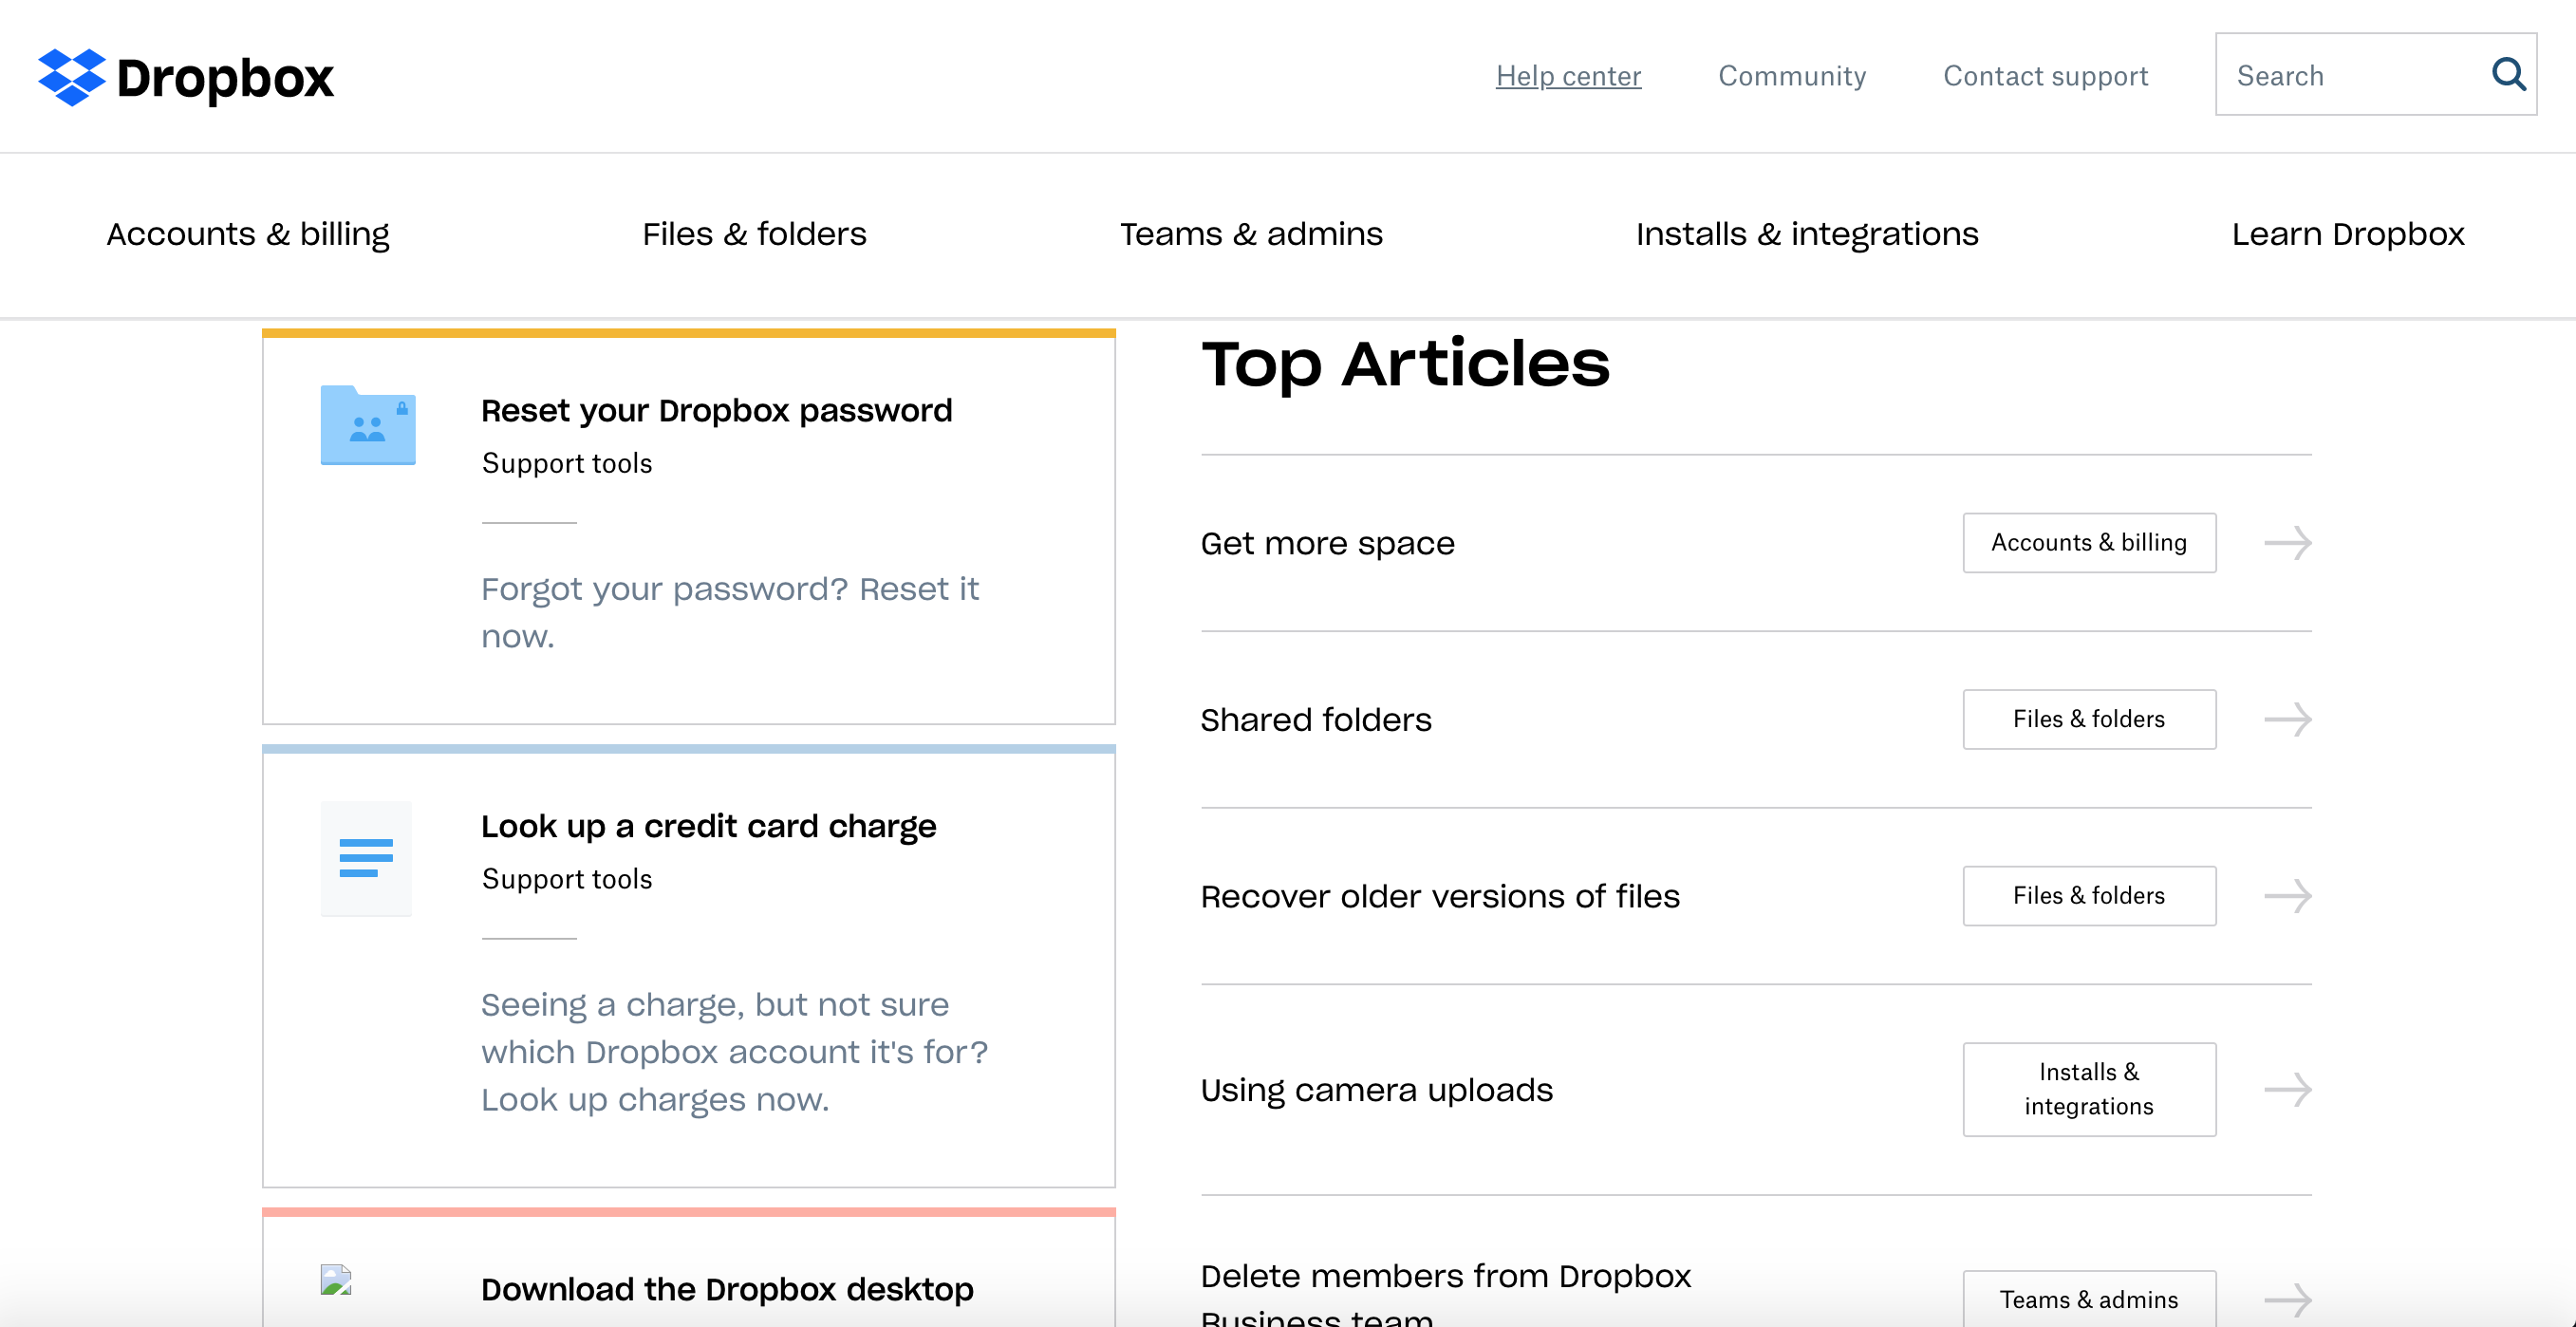Click the Dropbox wordmark text
The width and height of the screenshot is (2576, 1327).
coord(225,78)
